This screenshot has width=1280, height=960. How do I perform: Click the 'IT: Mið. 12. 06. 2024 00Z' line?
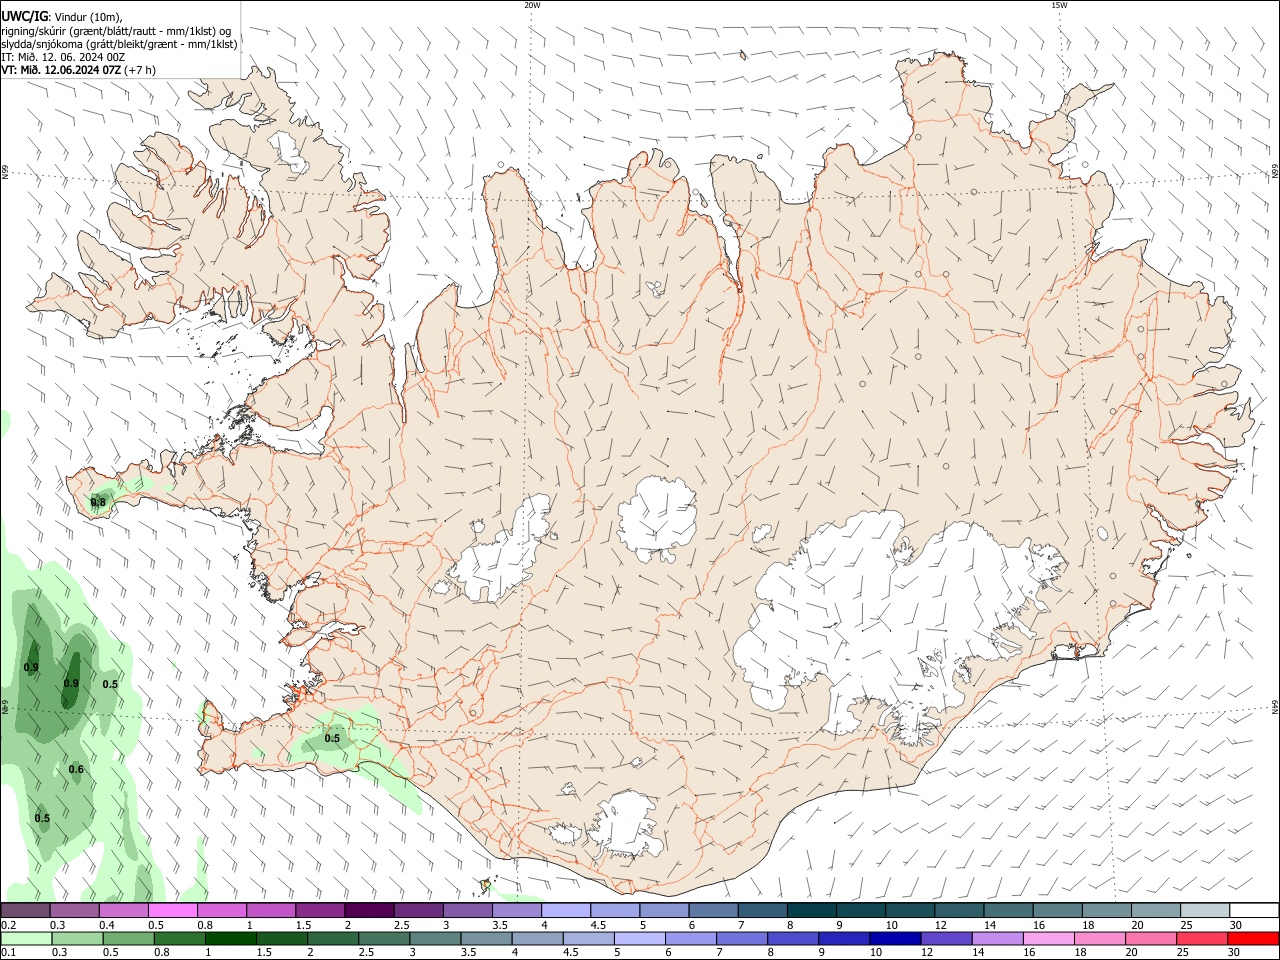point(63,57)
